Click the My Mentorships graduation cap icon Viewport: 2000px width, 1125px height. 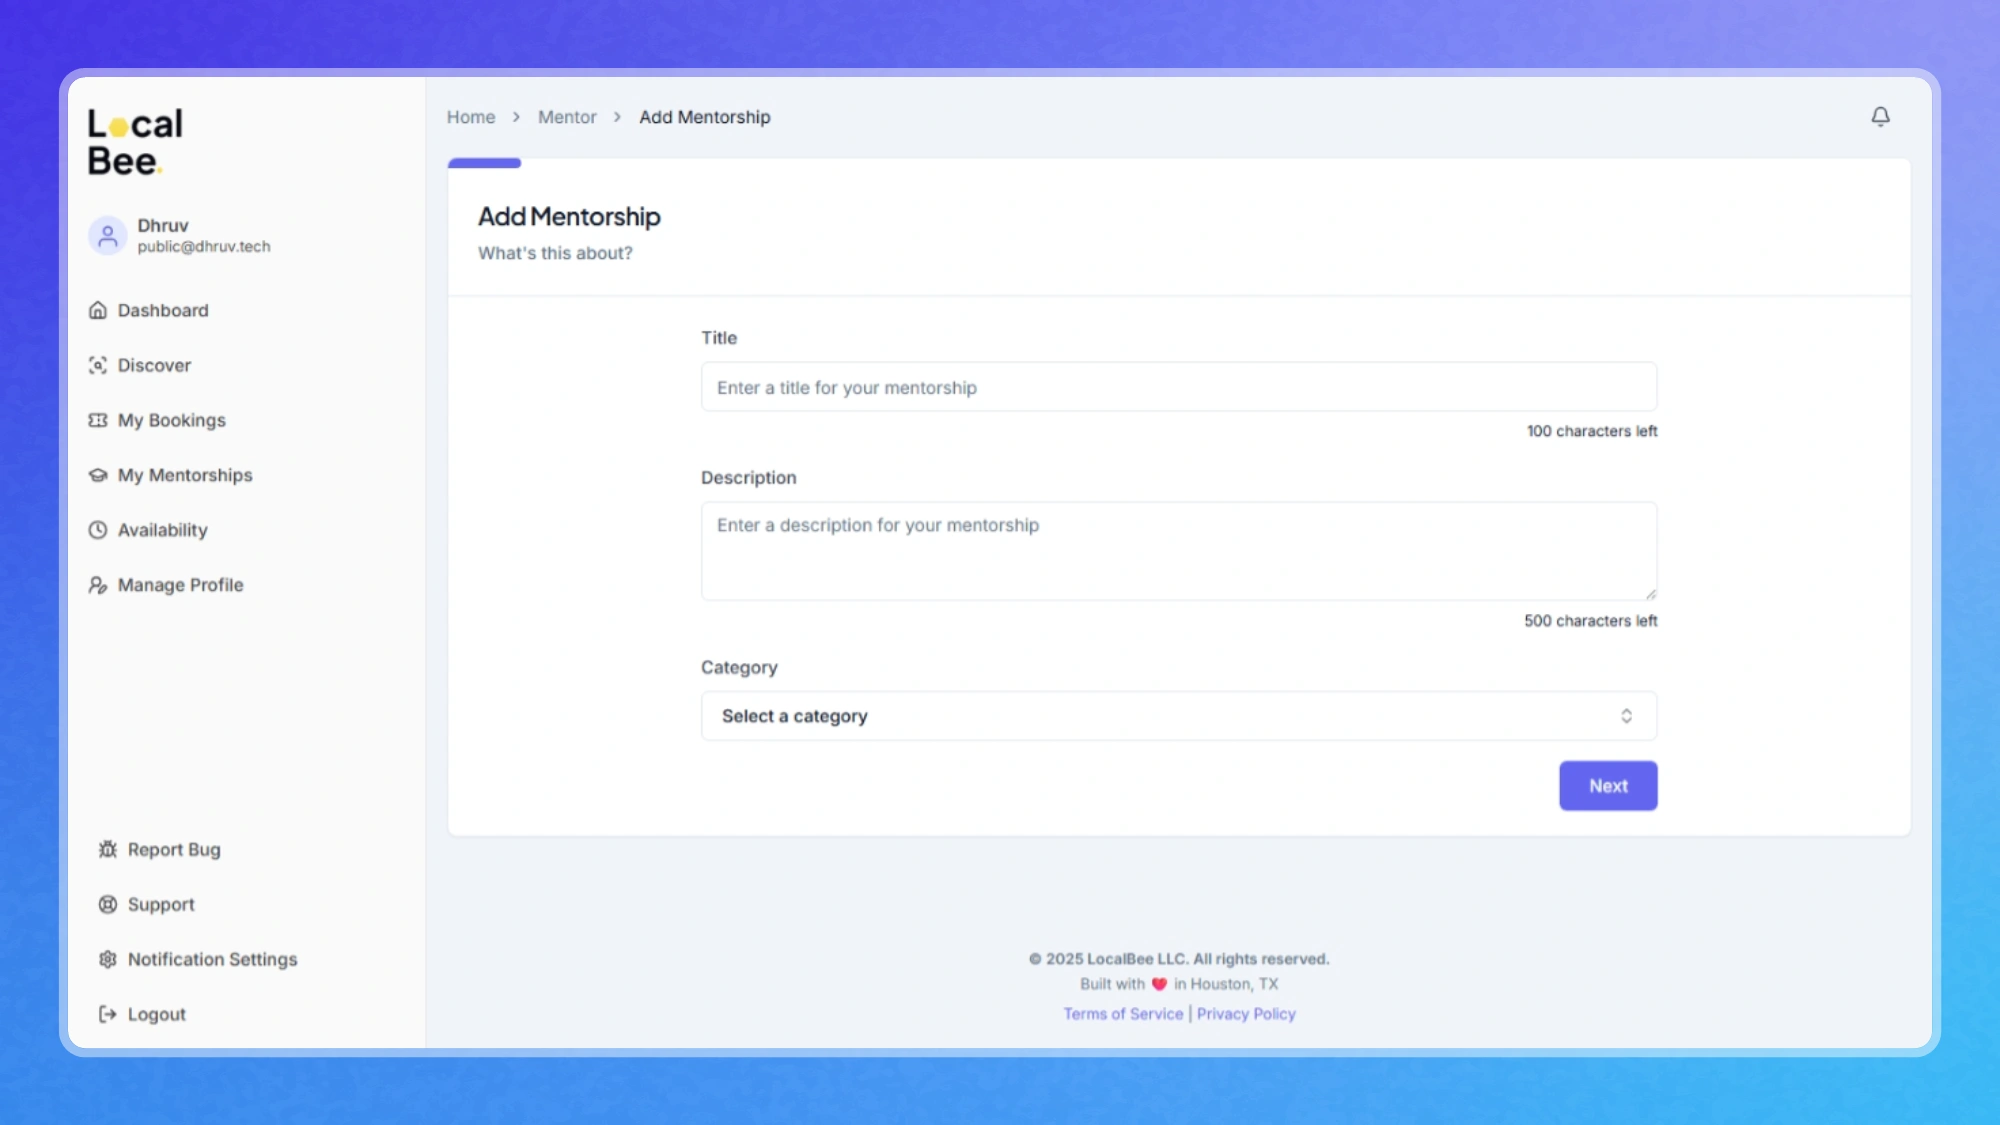[98, 475]
